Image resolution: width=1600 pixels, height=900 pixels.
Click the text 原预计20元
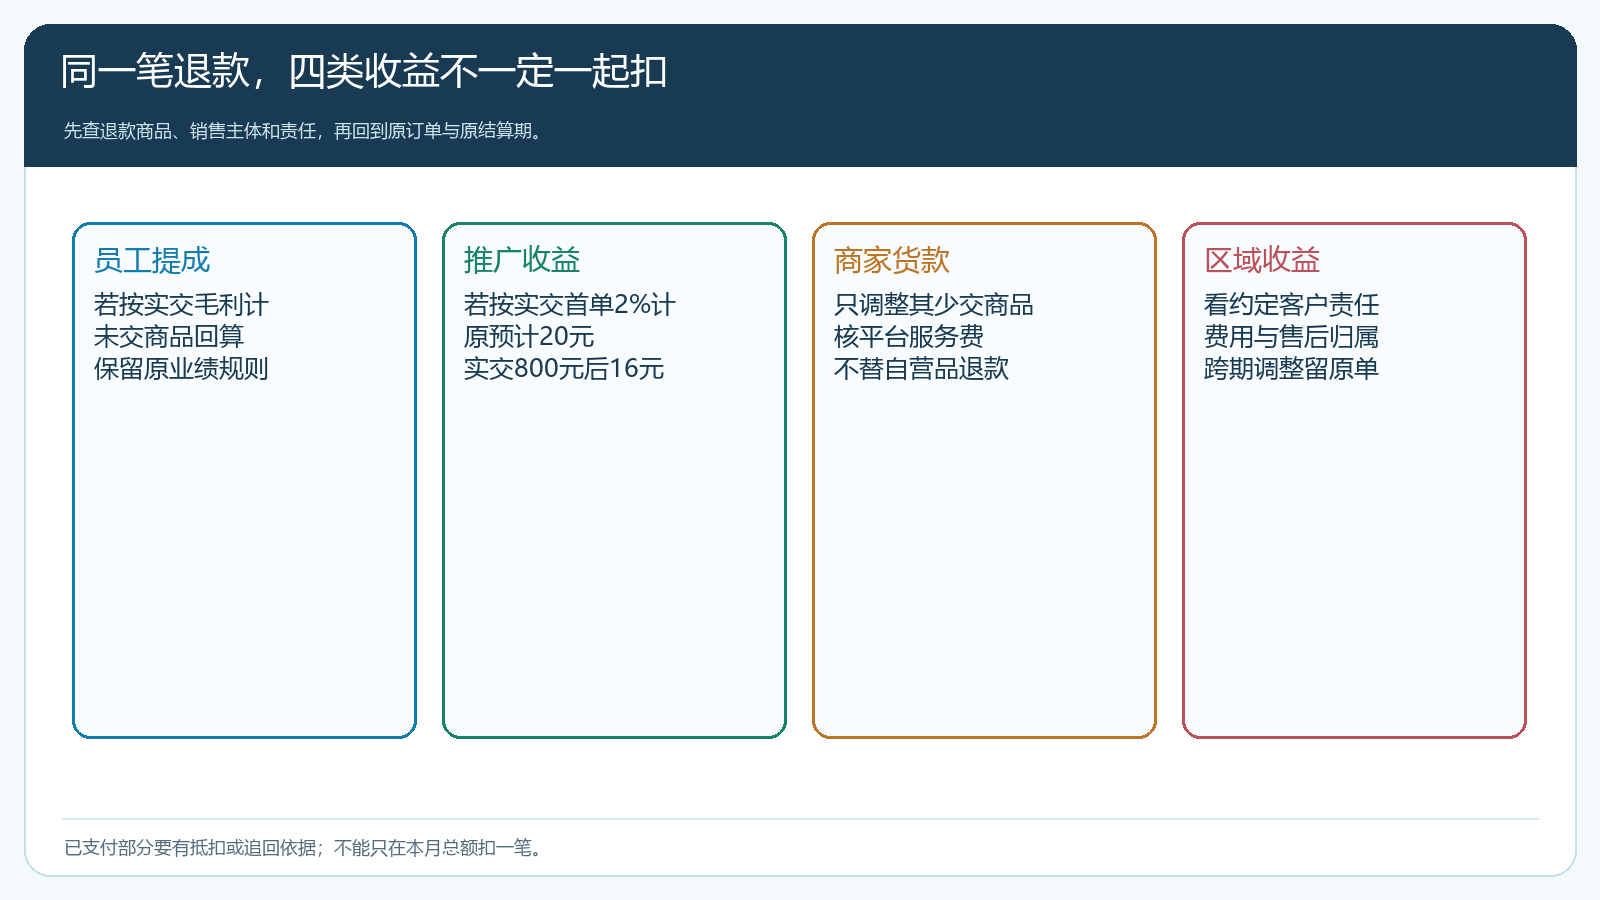point(529,336)
